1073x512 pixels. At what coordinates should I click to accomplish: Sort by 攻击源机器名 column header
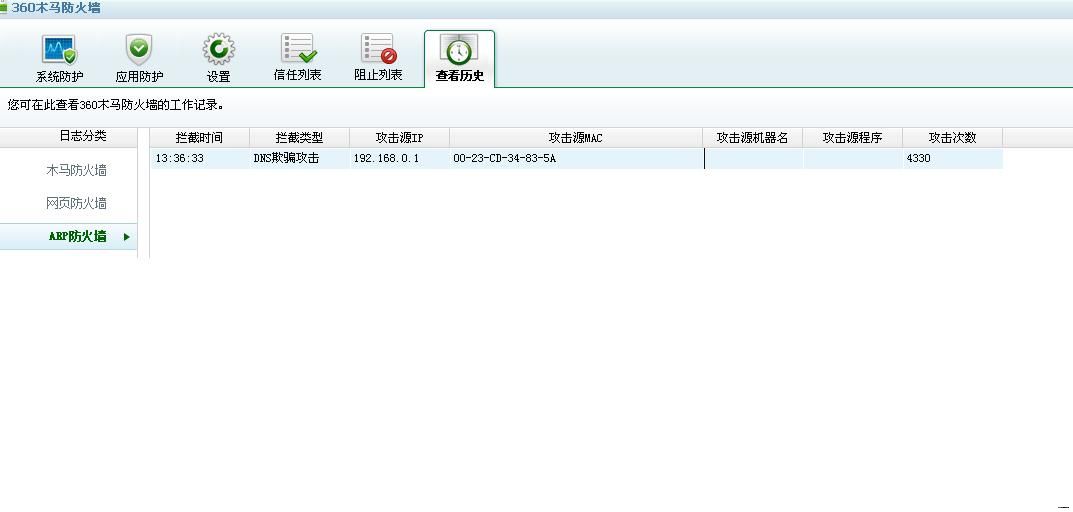(752, 138)
